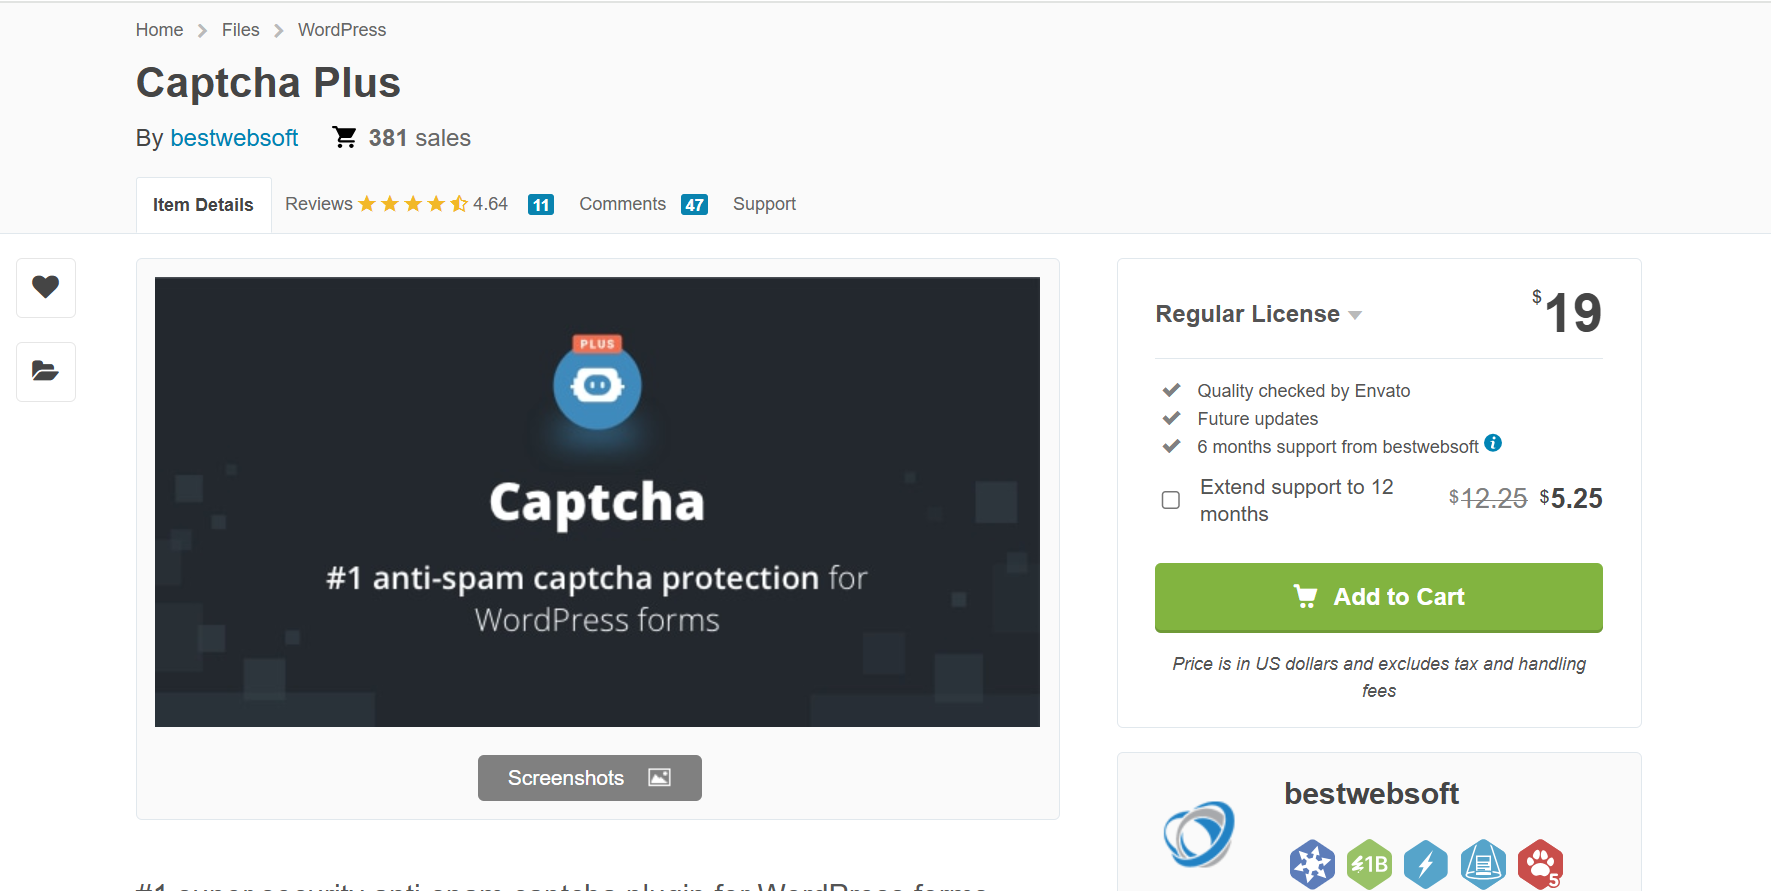Click the 'Captcha Plus' page title

[268, 83]
